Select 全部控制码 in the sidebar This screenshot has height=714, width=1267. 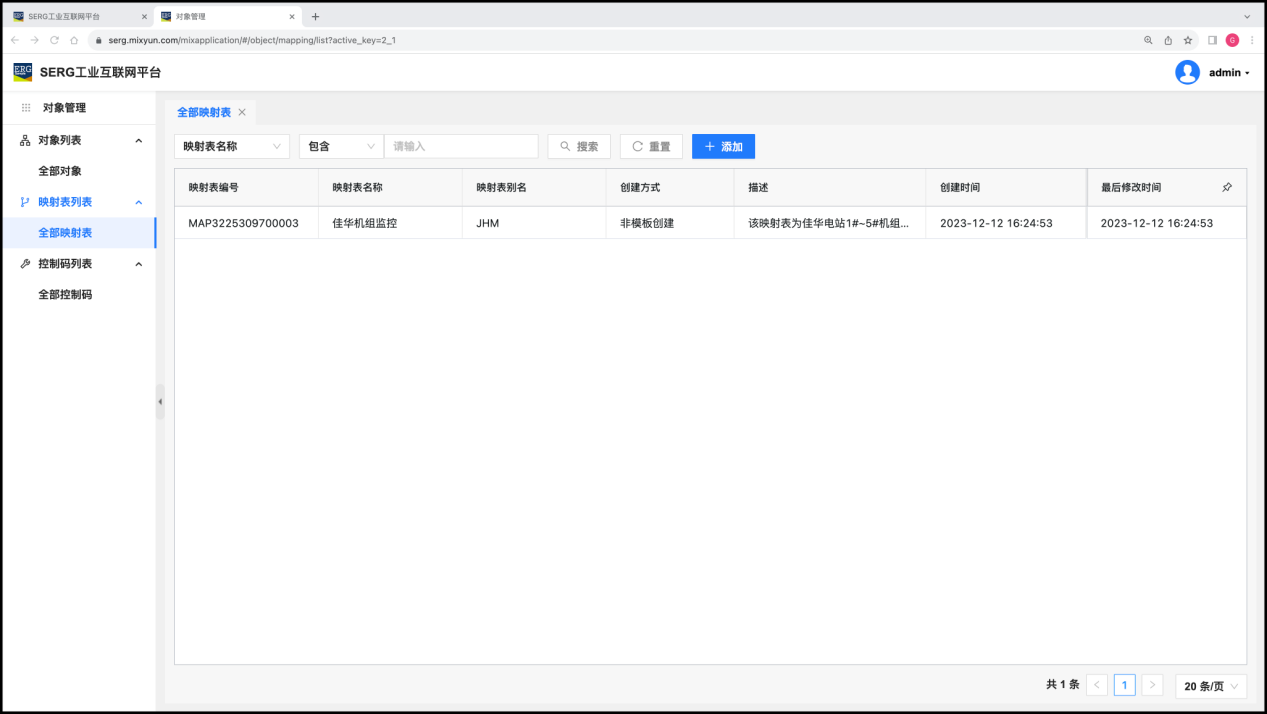[x=65, y=295]
